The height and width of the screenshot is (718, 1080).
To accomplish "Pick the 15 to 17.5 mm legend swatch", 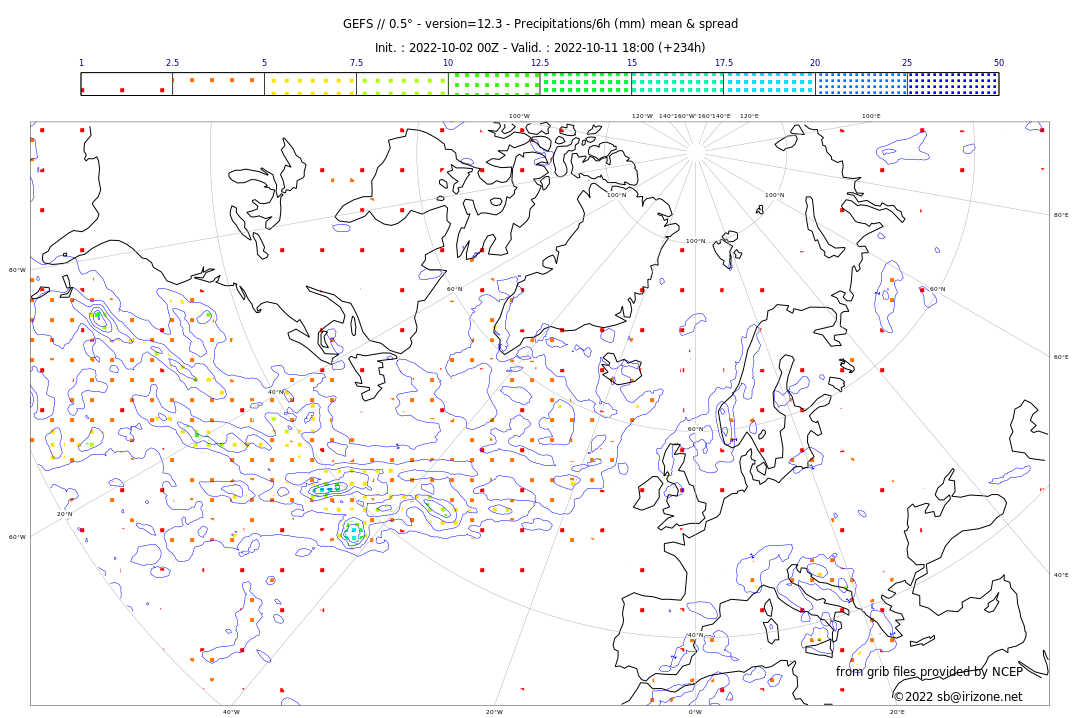I will (678, 84).
